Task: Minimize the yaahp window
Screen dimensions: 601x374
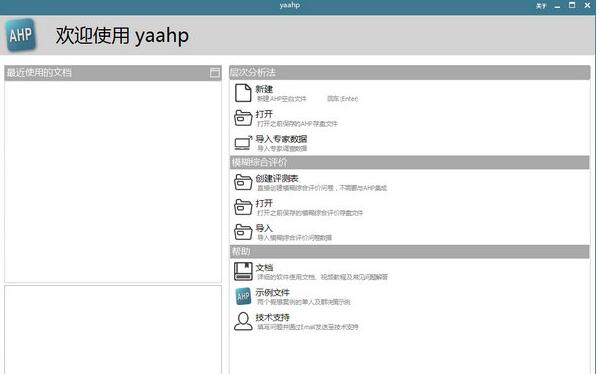Action: pos(557,6)
